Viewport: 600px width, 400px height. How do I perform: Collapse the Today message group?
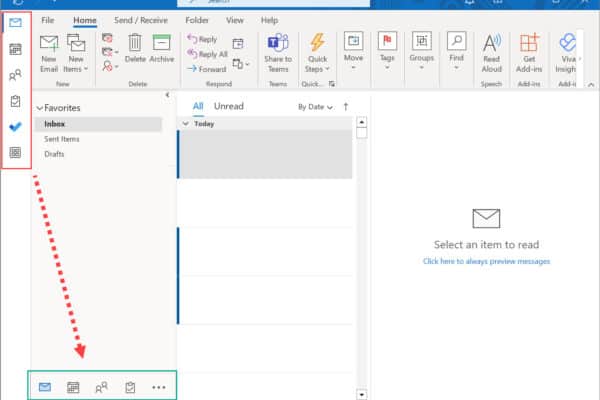(184, 123)
